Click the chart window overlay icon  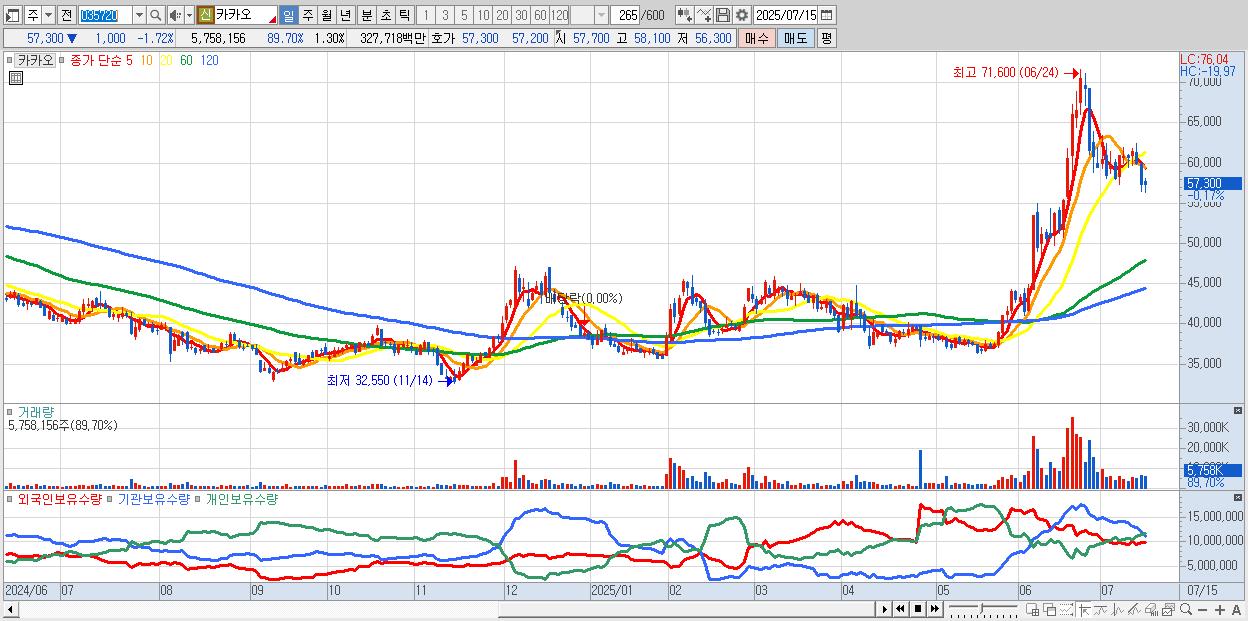1168,610
